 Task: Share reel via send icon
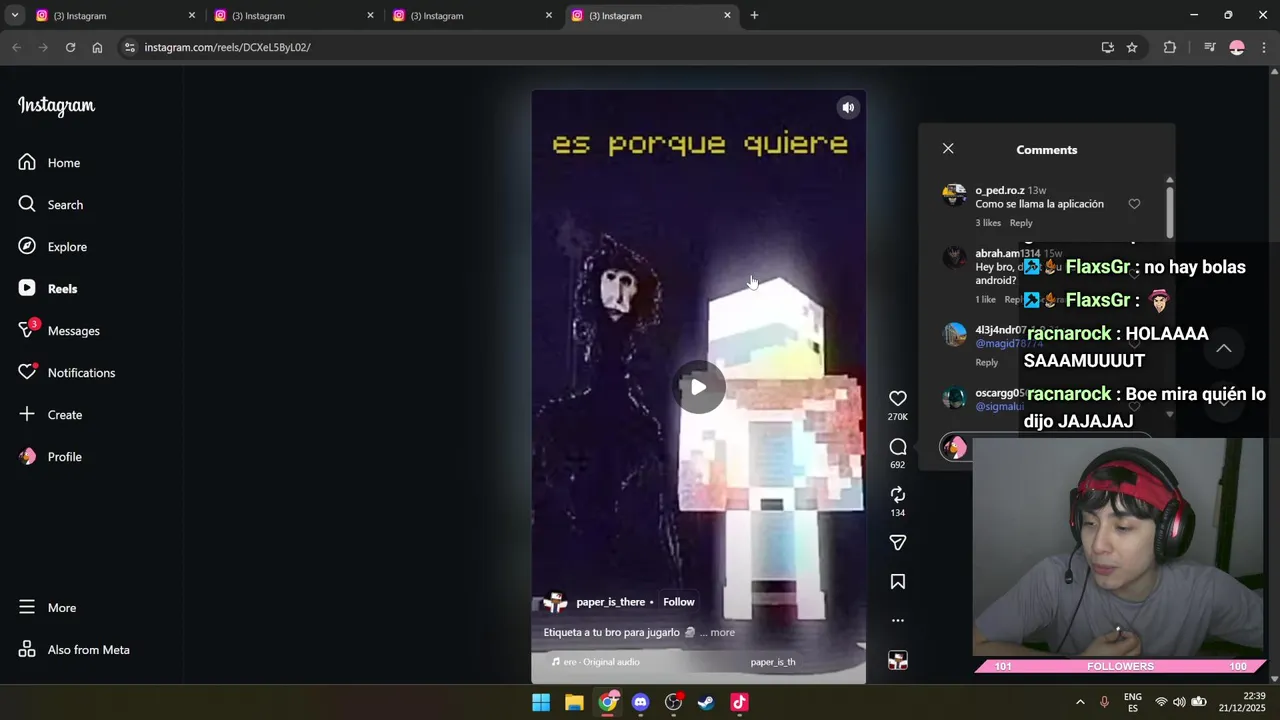898,543
